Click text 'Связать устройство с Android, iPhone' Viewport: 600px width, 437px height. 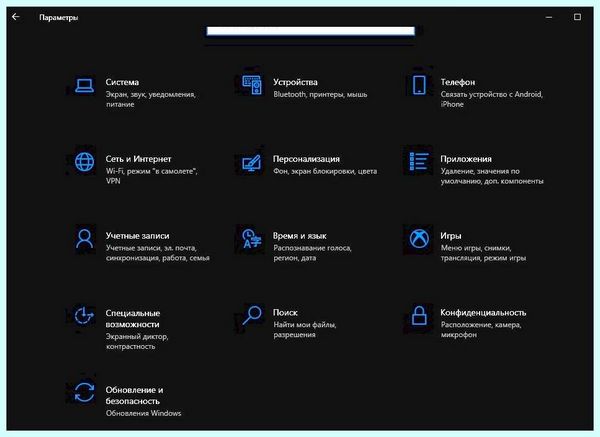click(x=491, y=99)
